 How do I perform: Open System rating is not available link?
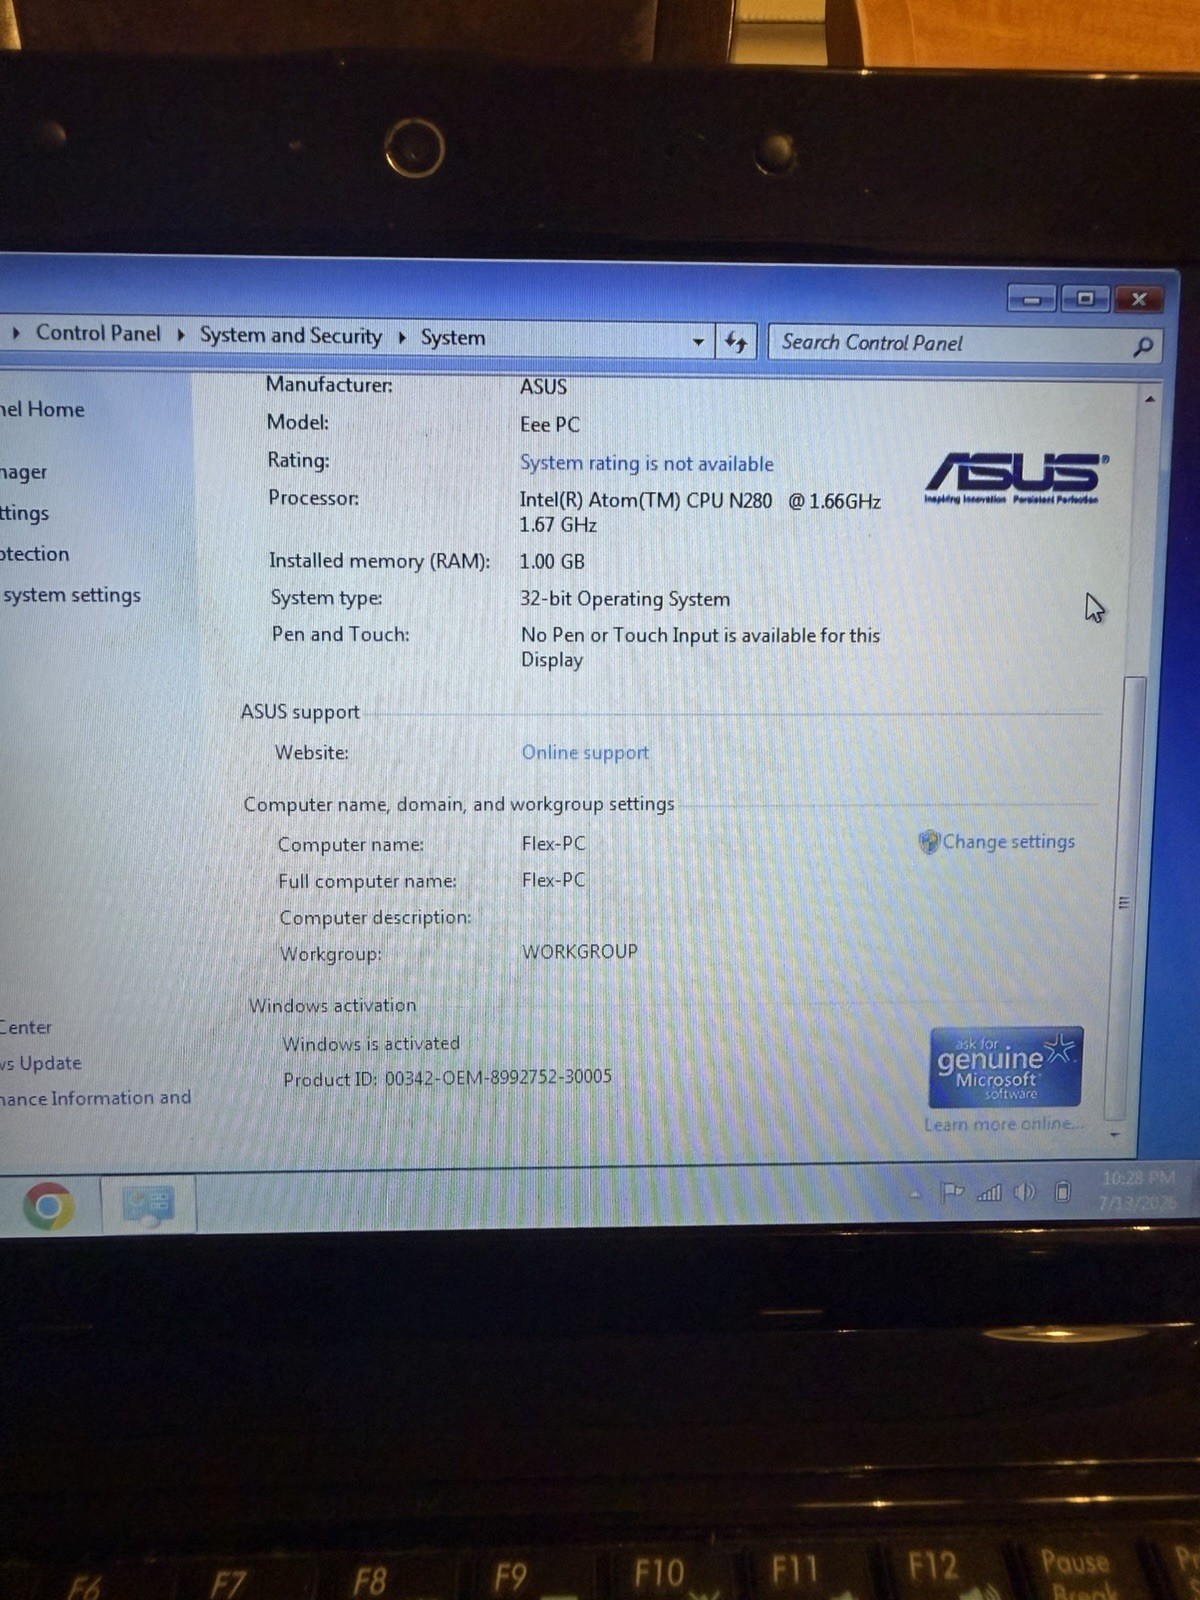pyautogui.click(x=646, y=463)
